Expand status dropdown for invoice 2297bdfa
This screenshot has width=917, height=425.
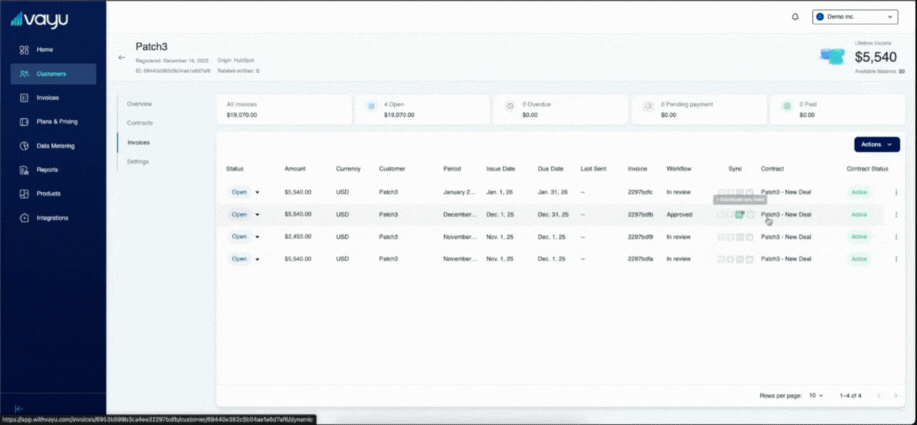257,259
